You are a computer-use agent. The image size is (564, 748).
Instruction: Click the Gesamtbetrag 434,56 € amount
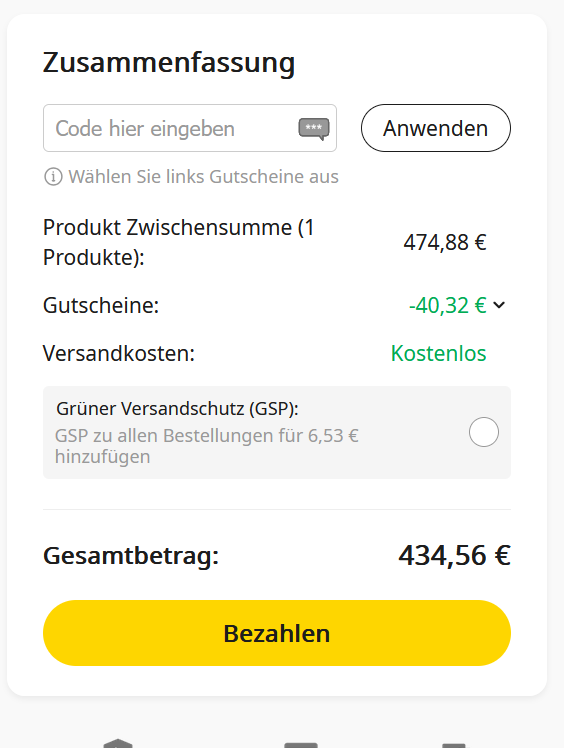[455, 555]
